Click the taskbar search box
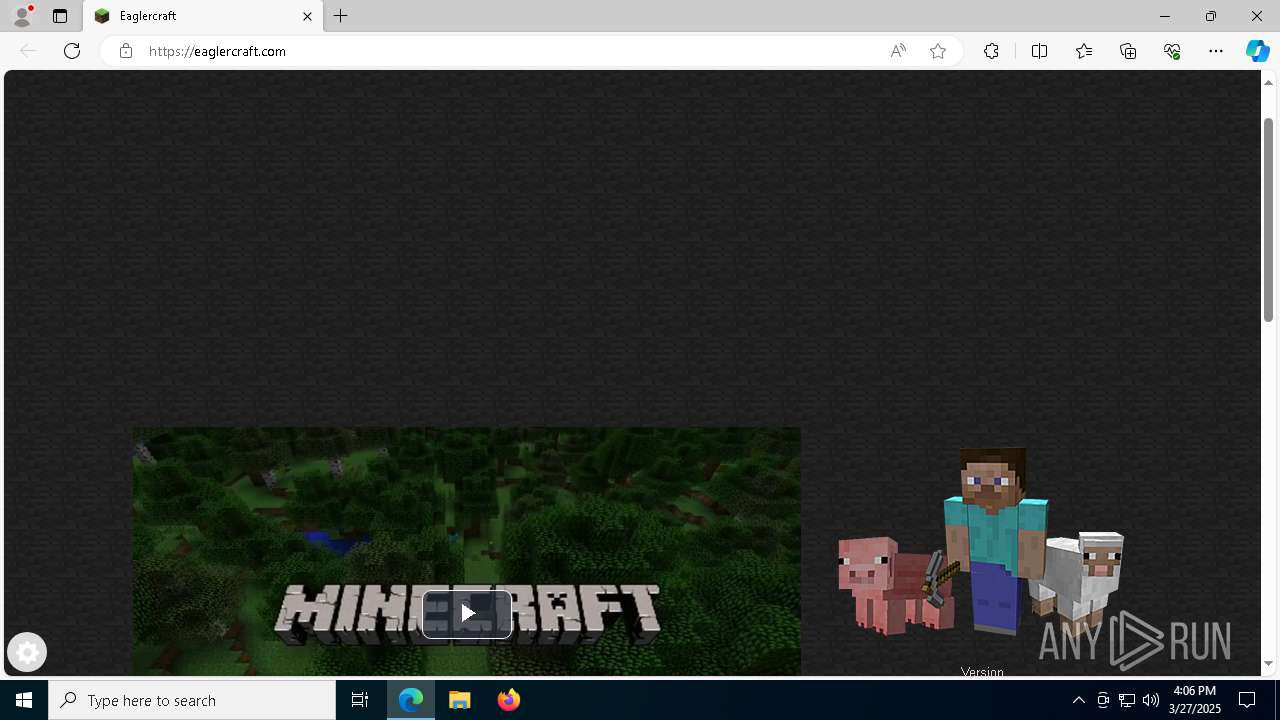 [192, 700]
